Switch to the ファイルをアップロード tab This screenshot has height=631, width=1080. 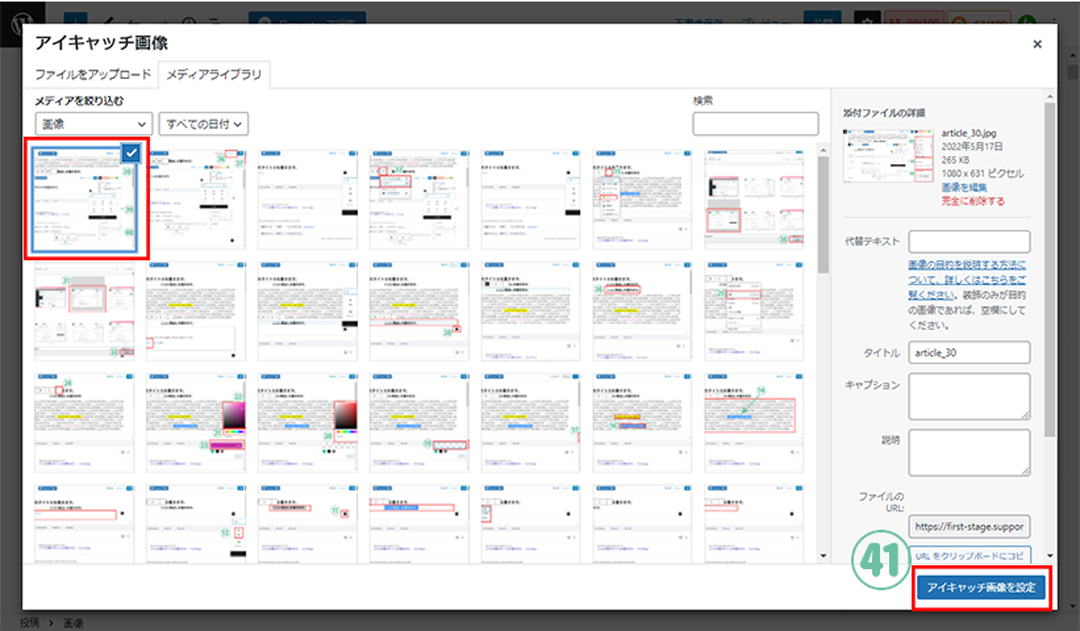click(92, 75)
